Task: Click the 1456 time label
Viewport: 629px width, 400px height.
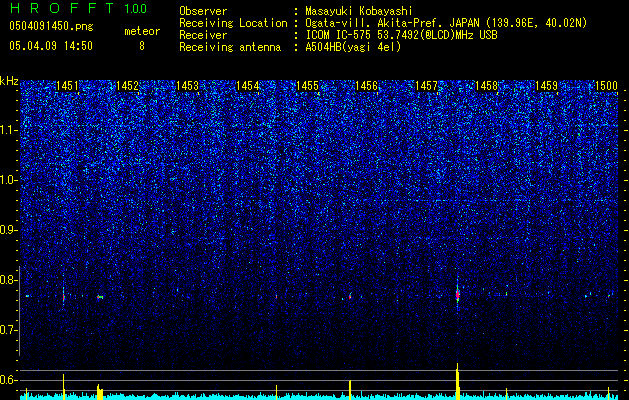Action: tap(367, 85)
